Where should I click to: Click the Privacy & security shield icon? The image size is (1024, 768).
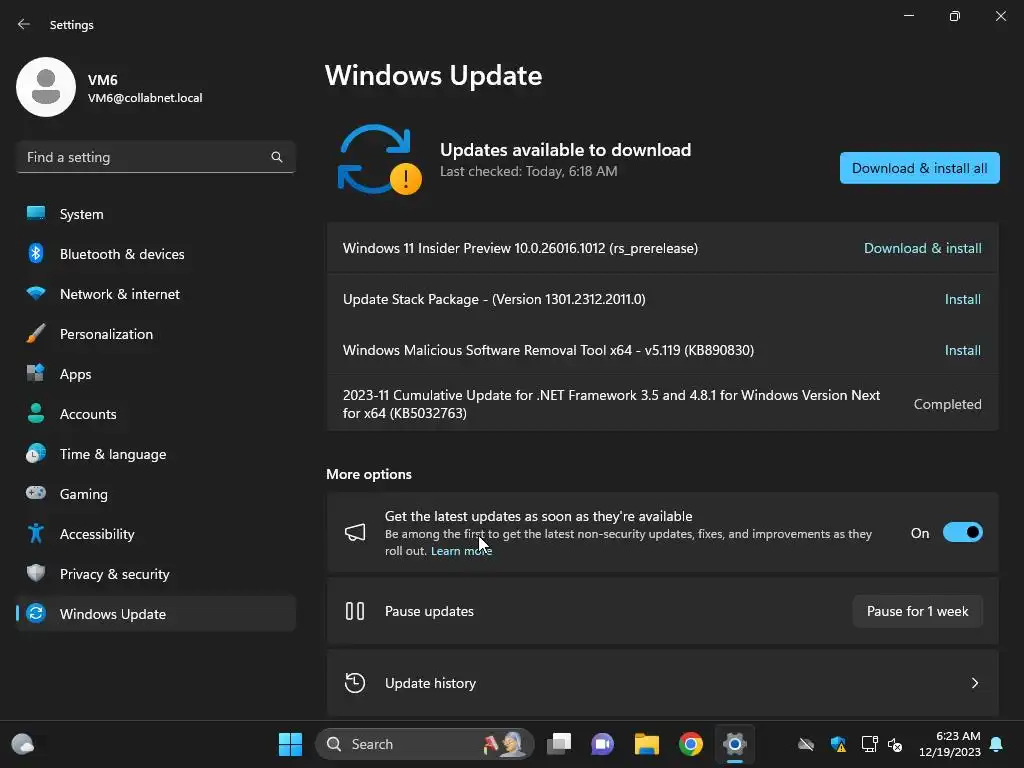[36, 573]
